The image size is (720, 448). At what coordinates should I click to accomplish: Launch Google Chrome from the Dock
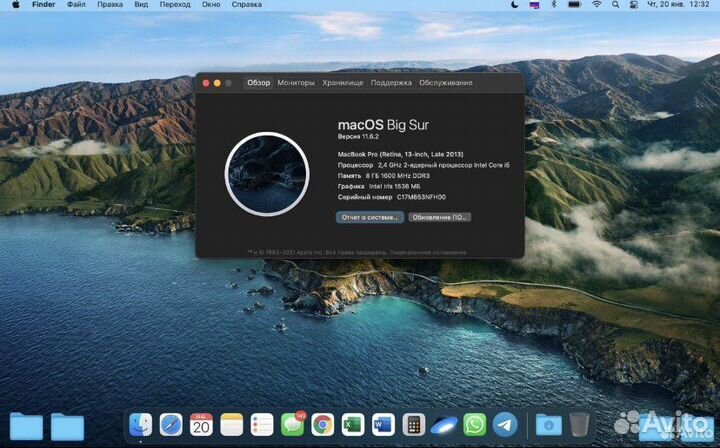point(322,425)
